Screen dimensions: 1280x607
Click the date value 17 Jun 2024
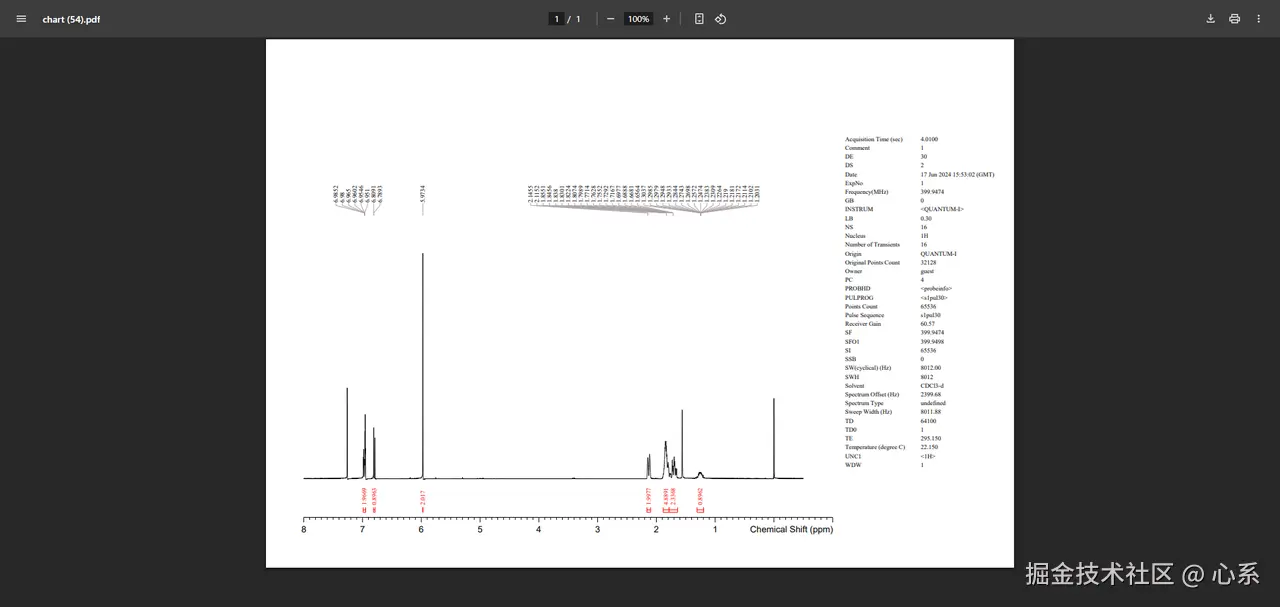click(957, 174)
